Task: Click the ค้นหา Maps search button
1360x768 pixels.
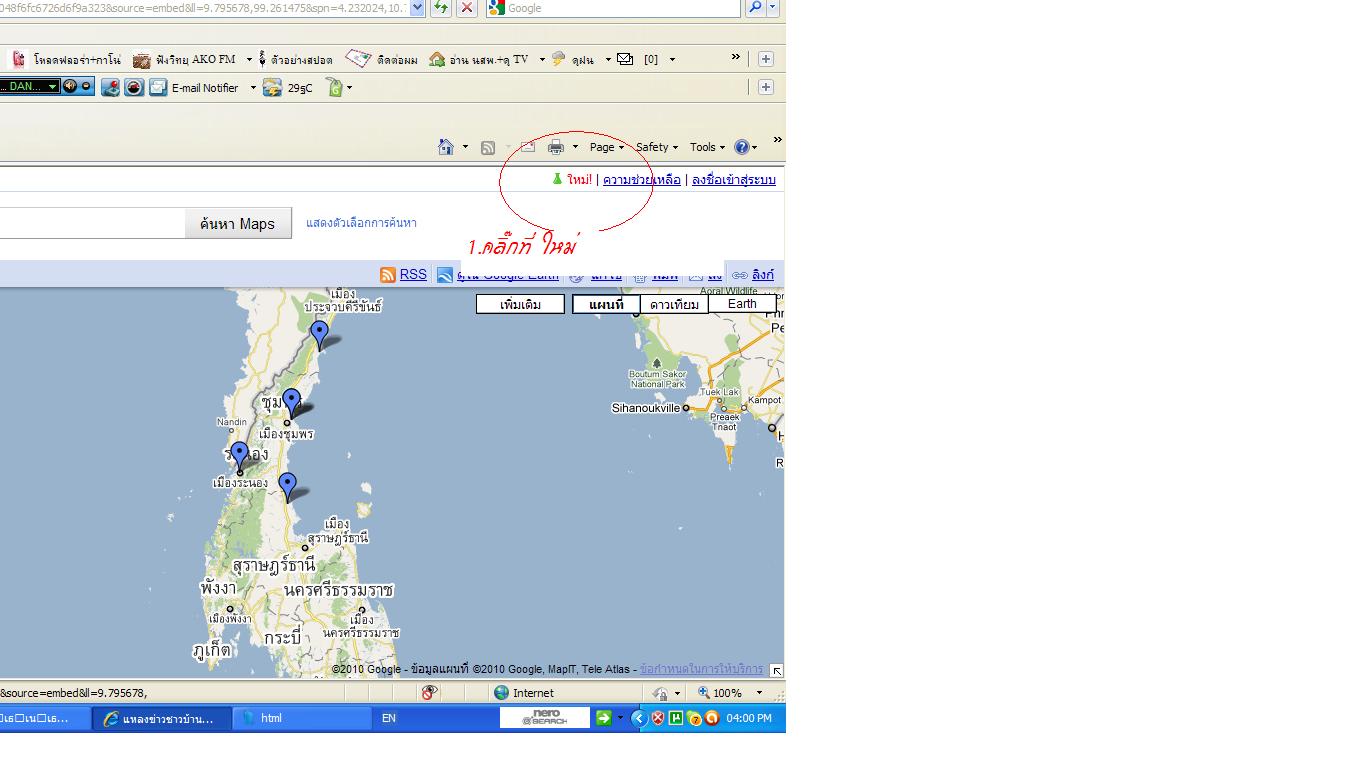Action: point(238,224)
